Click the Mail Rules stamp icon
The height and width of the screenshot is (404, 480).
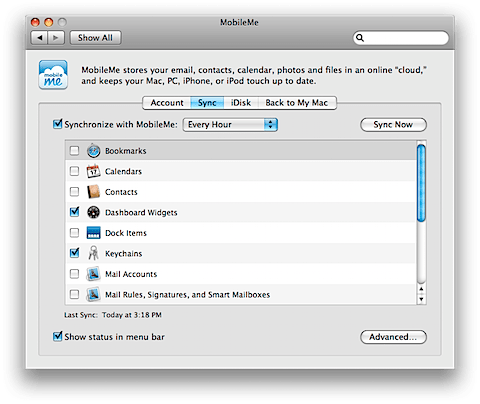click(x=93, y=295)
